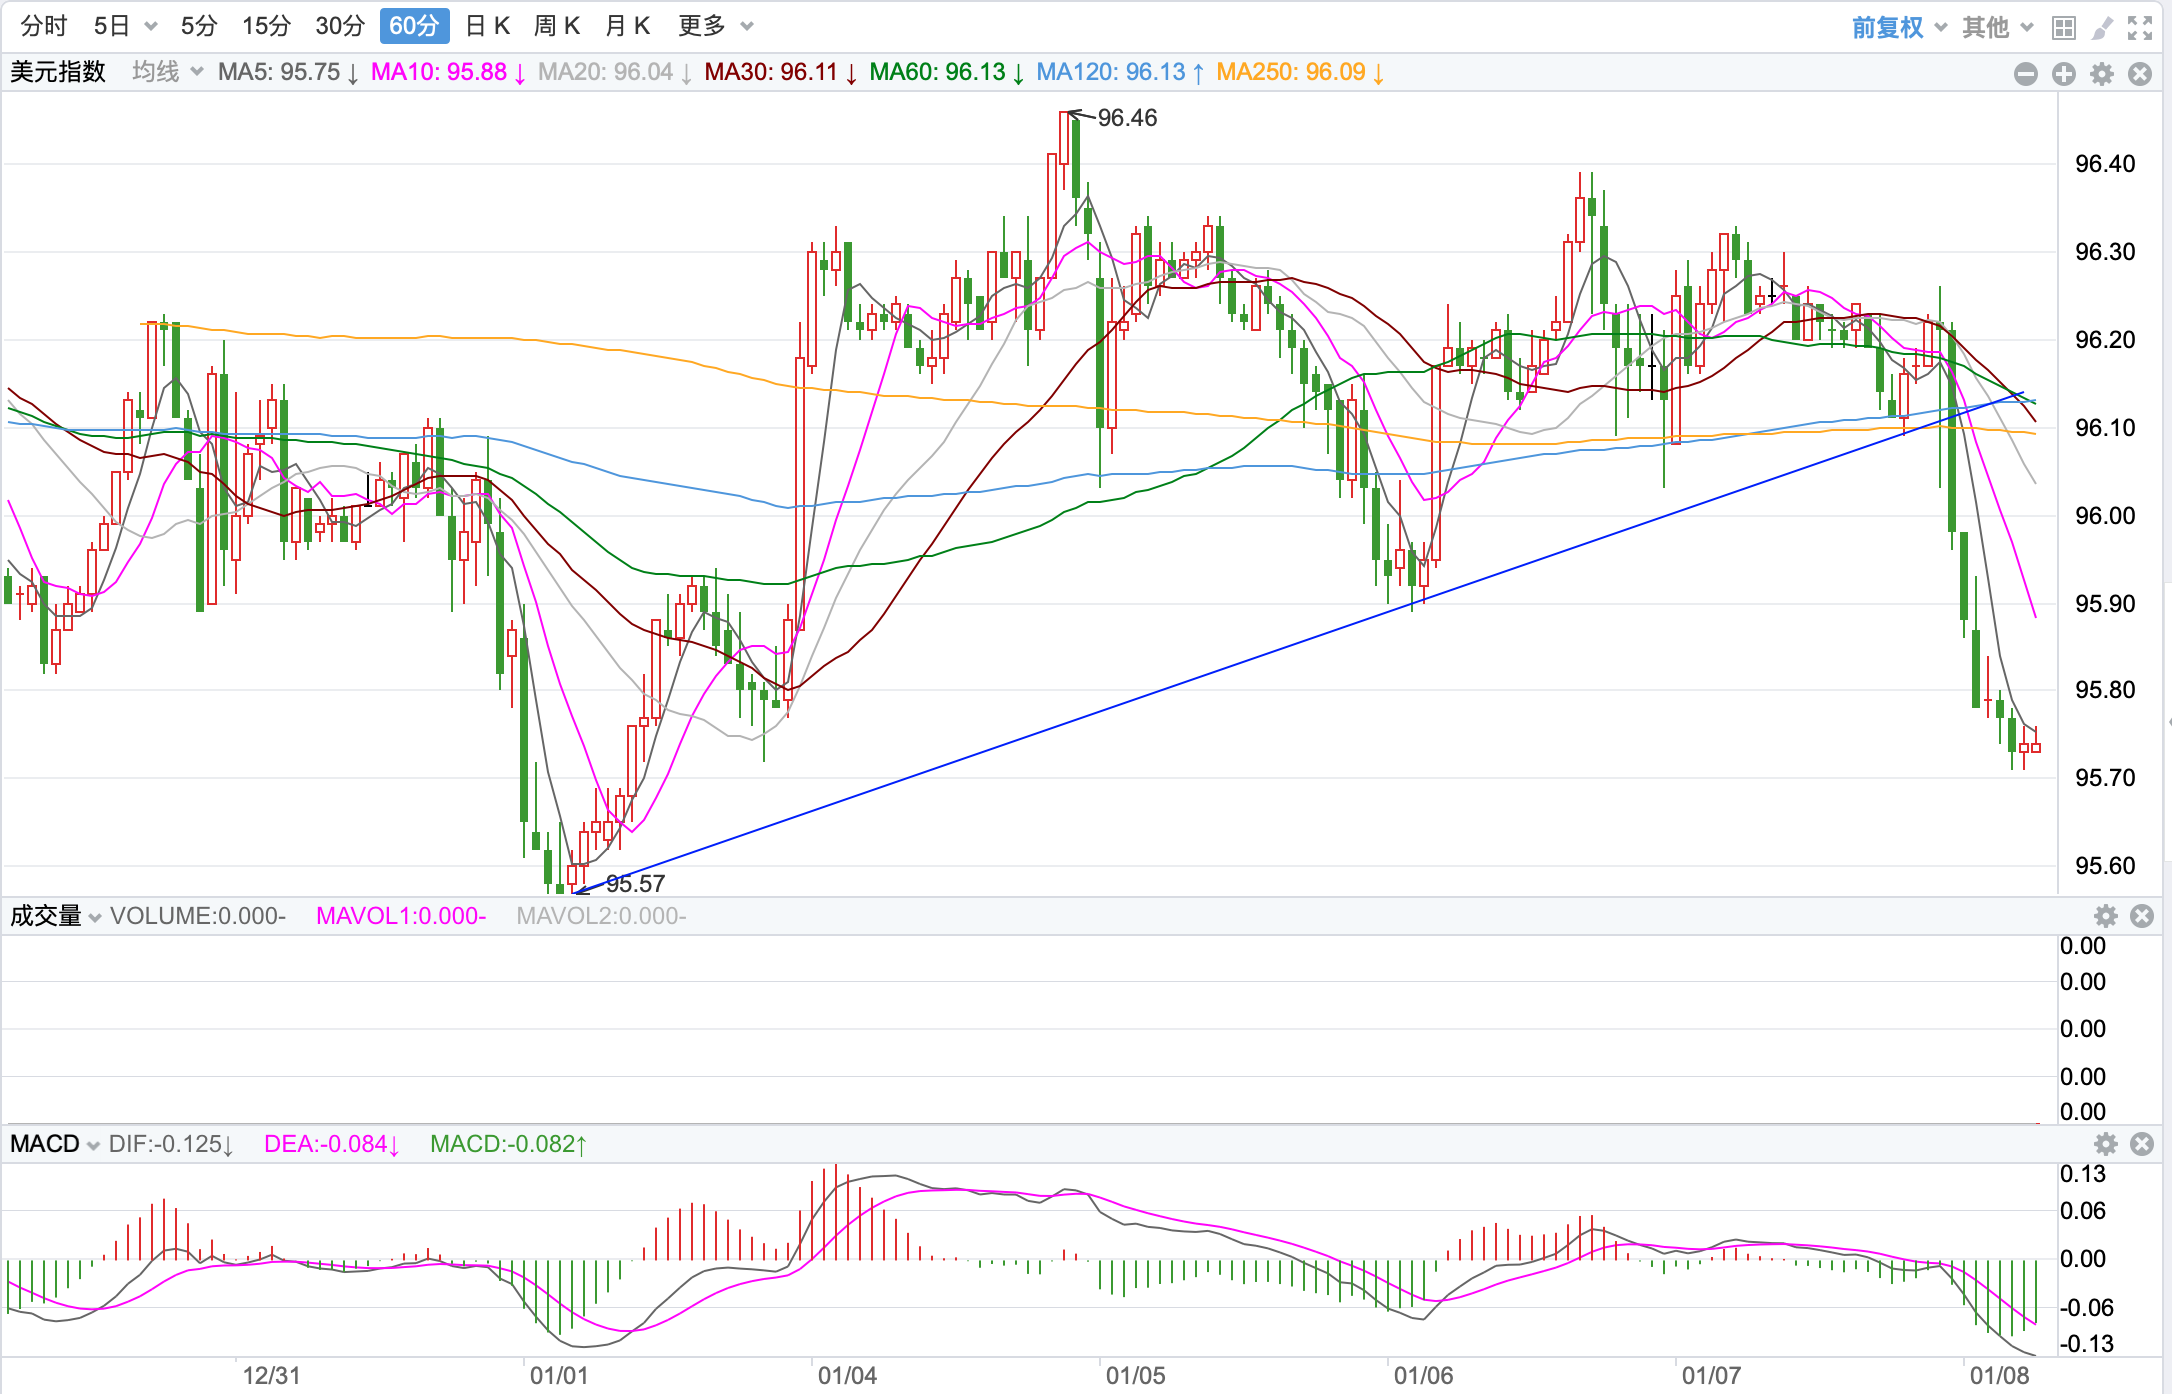This screenshot has width=2172, height=1394.
Task: Open MACD panel settings gear
Action: click(2106, 1144)
